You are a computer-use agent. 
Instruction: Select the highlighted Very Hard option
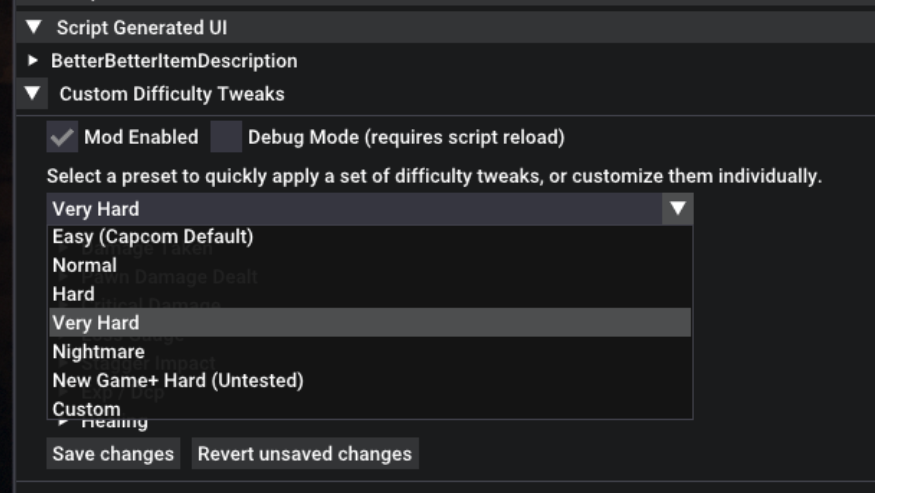(96, 323)
